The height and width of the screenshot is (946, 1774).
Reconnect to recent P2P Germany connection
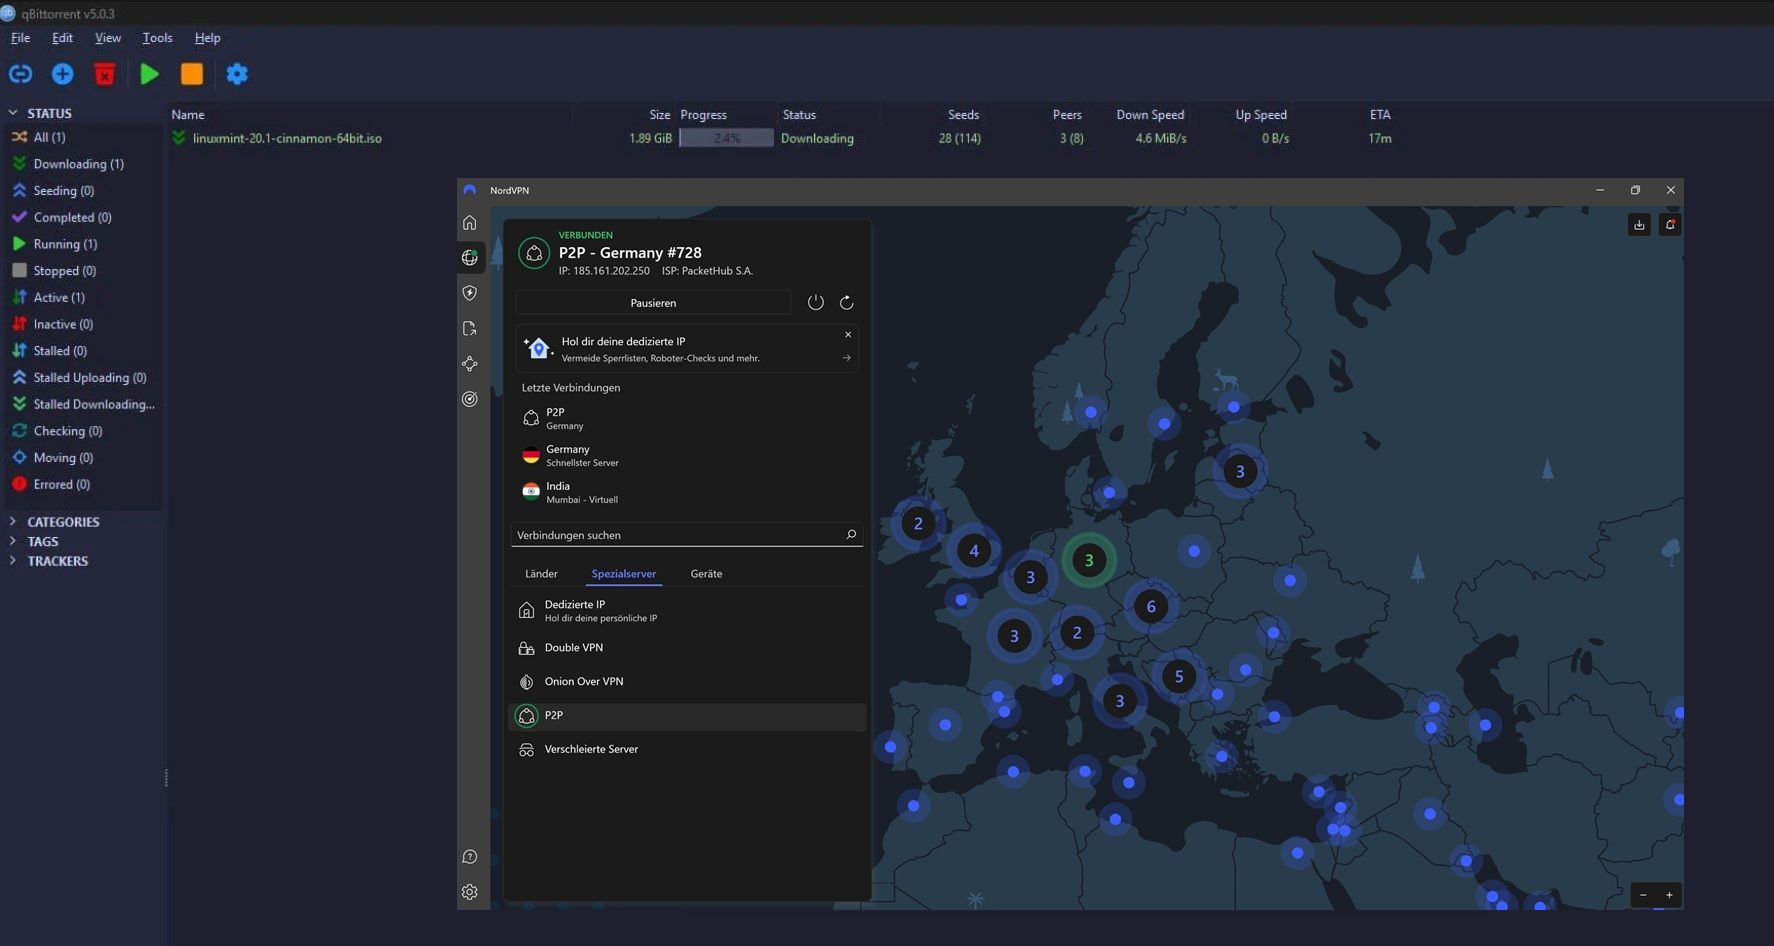(688, 418)
